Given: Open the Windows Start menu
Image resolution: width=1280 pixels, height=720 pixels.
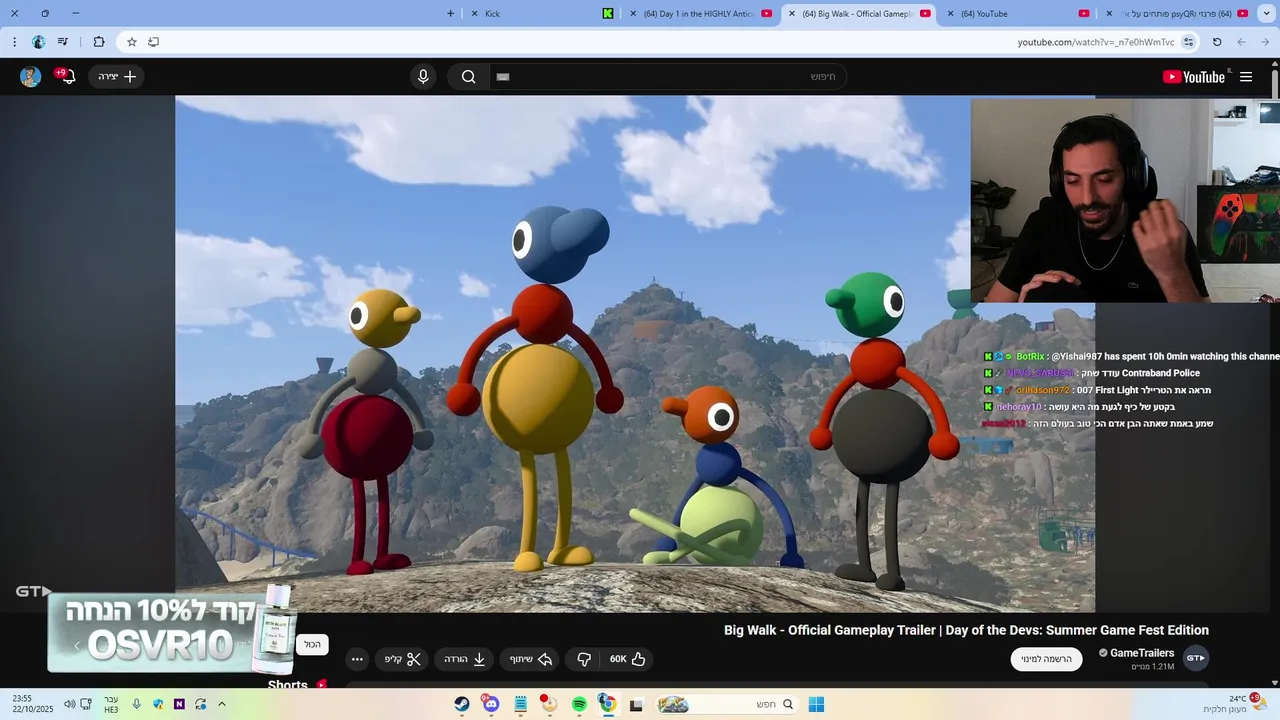Looking at the screenshot, I should tap(816, 705).
